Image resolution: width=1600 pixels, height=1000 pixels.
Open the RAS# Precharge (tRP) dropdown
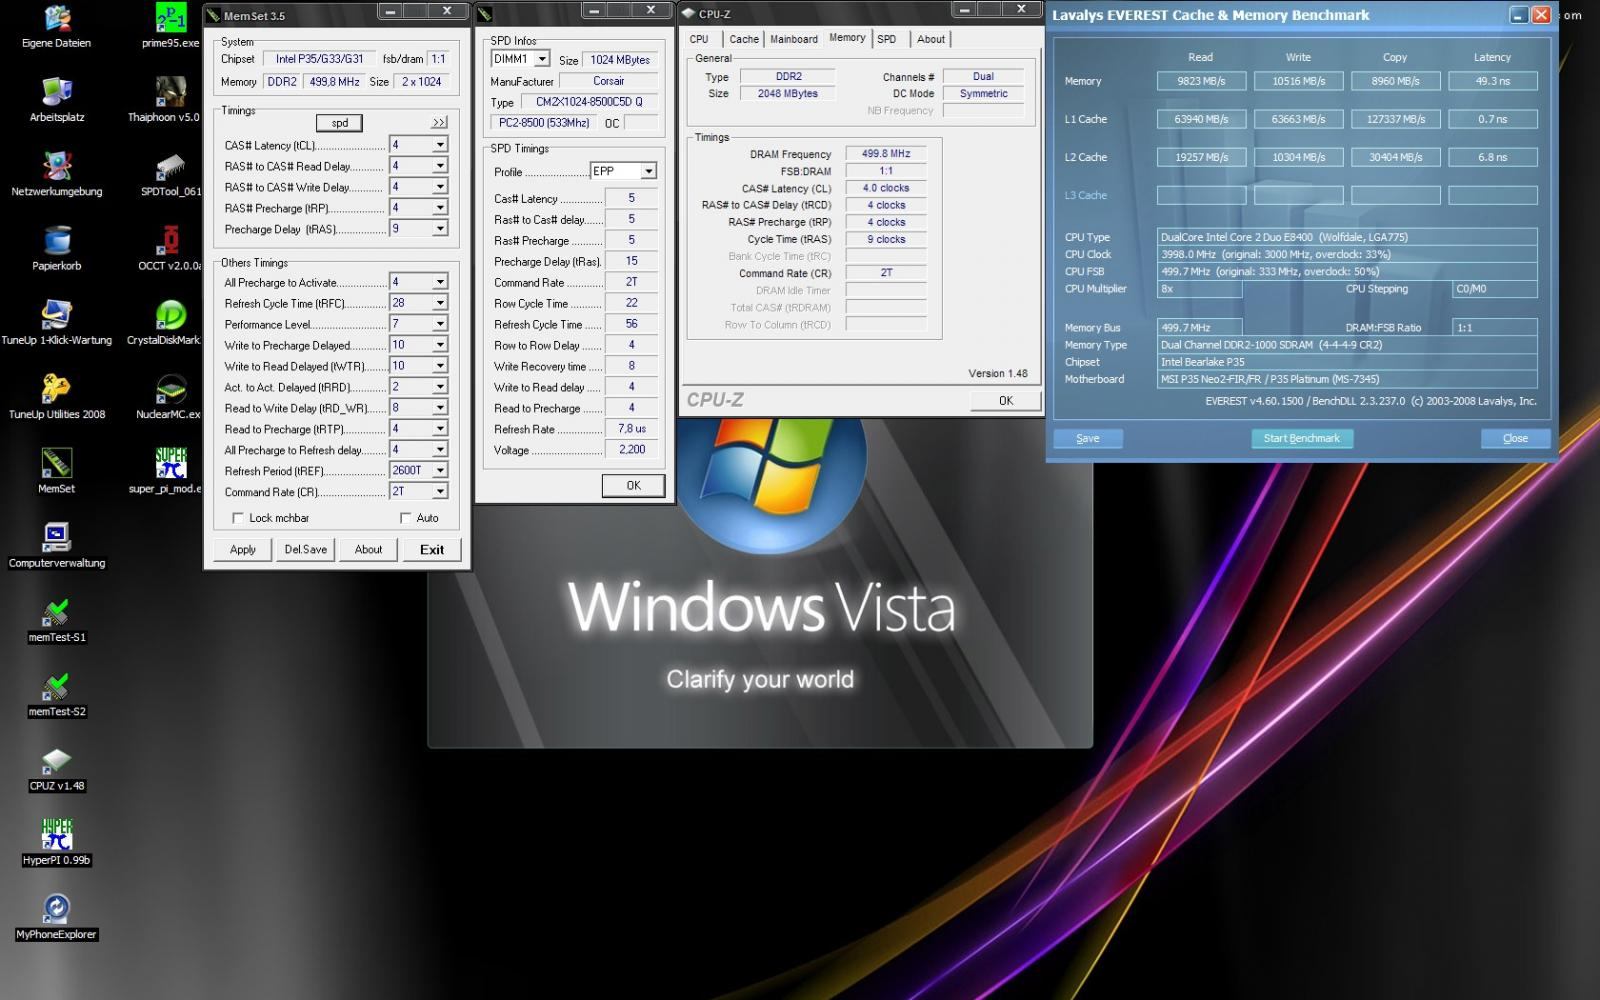(x=439, y=208)
